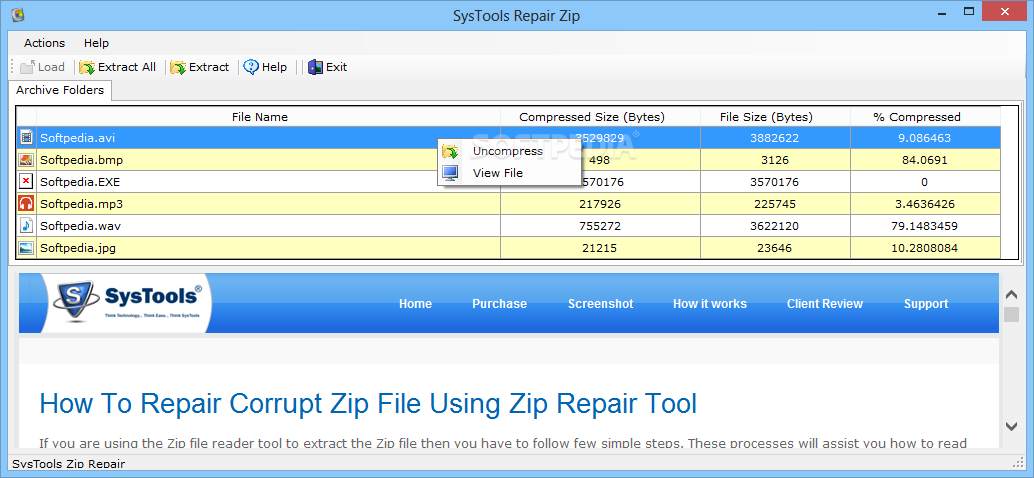Click the Extract toolbar button
The image size is (1034, 478).
coord(200,67)
